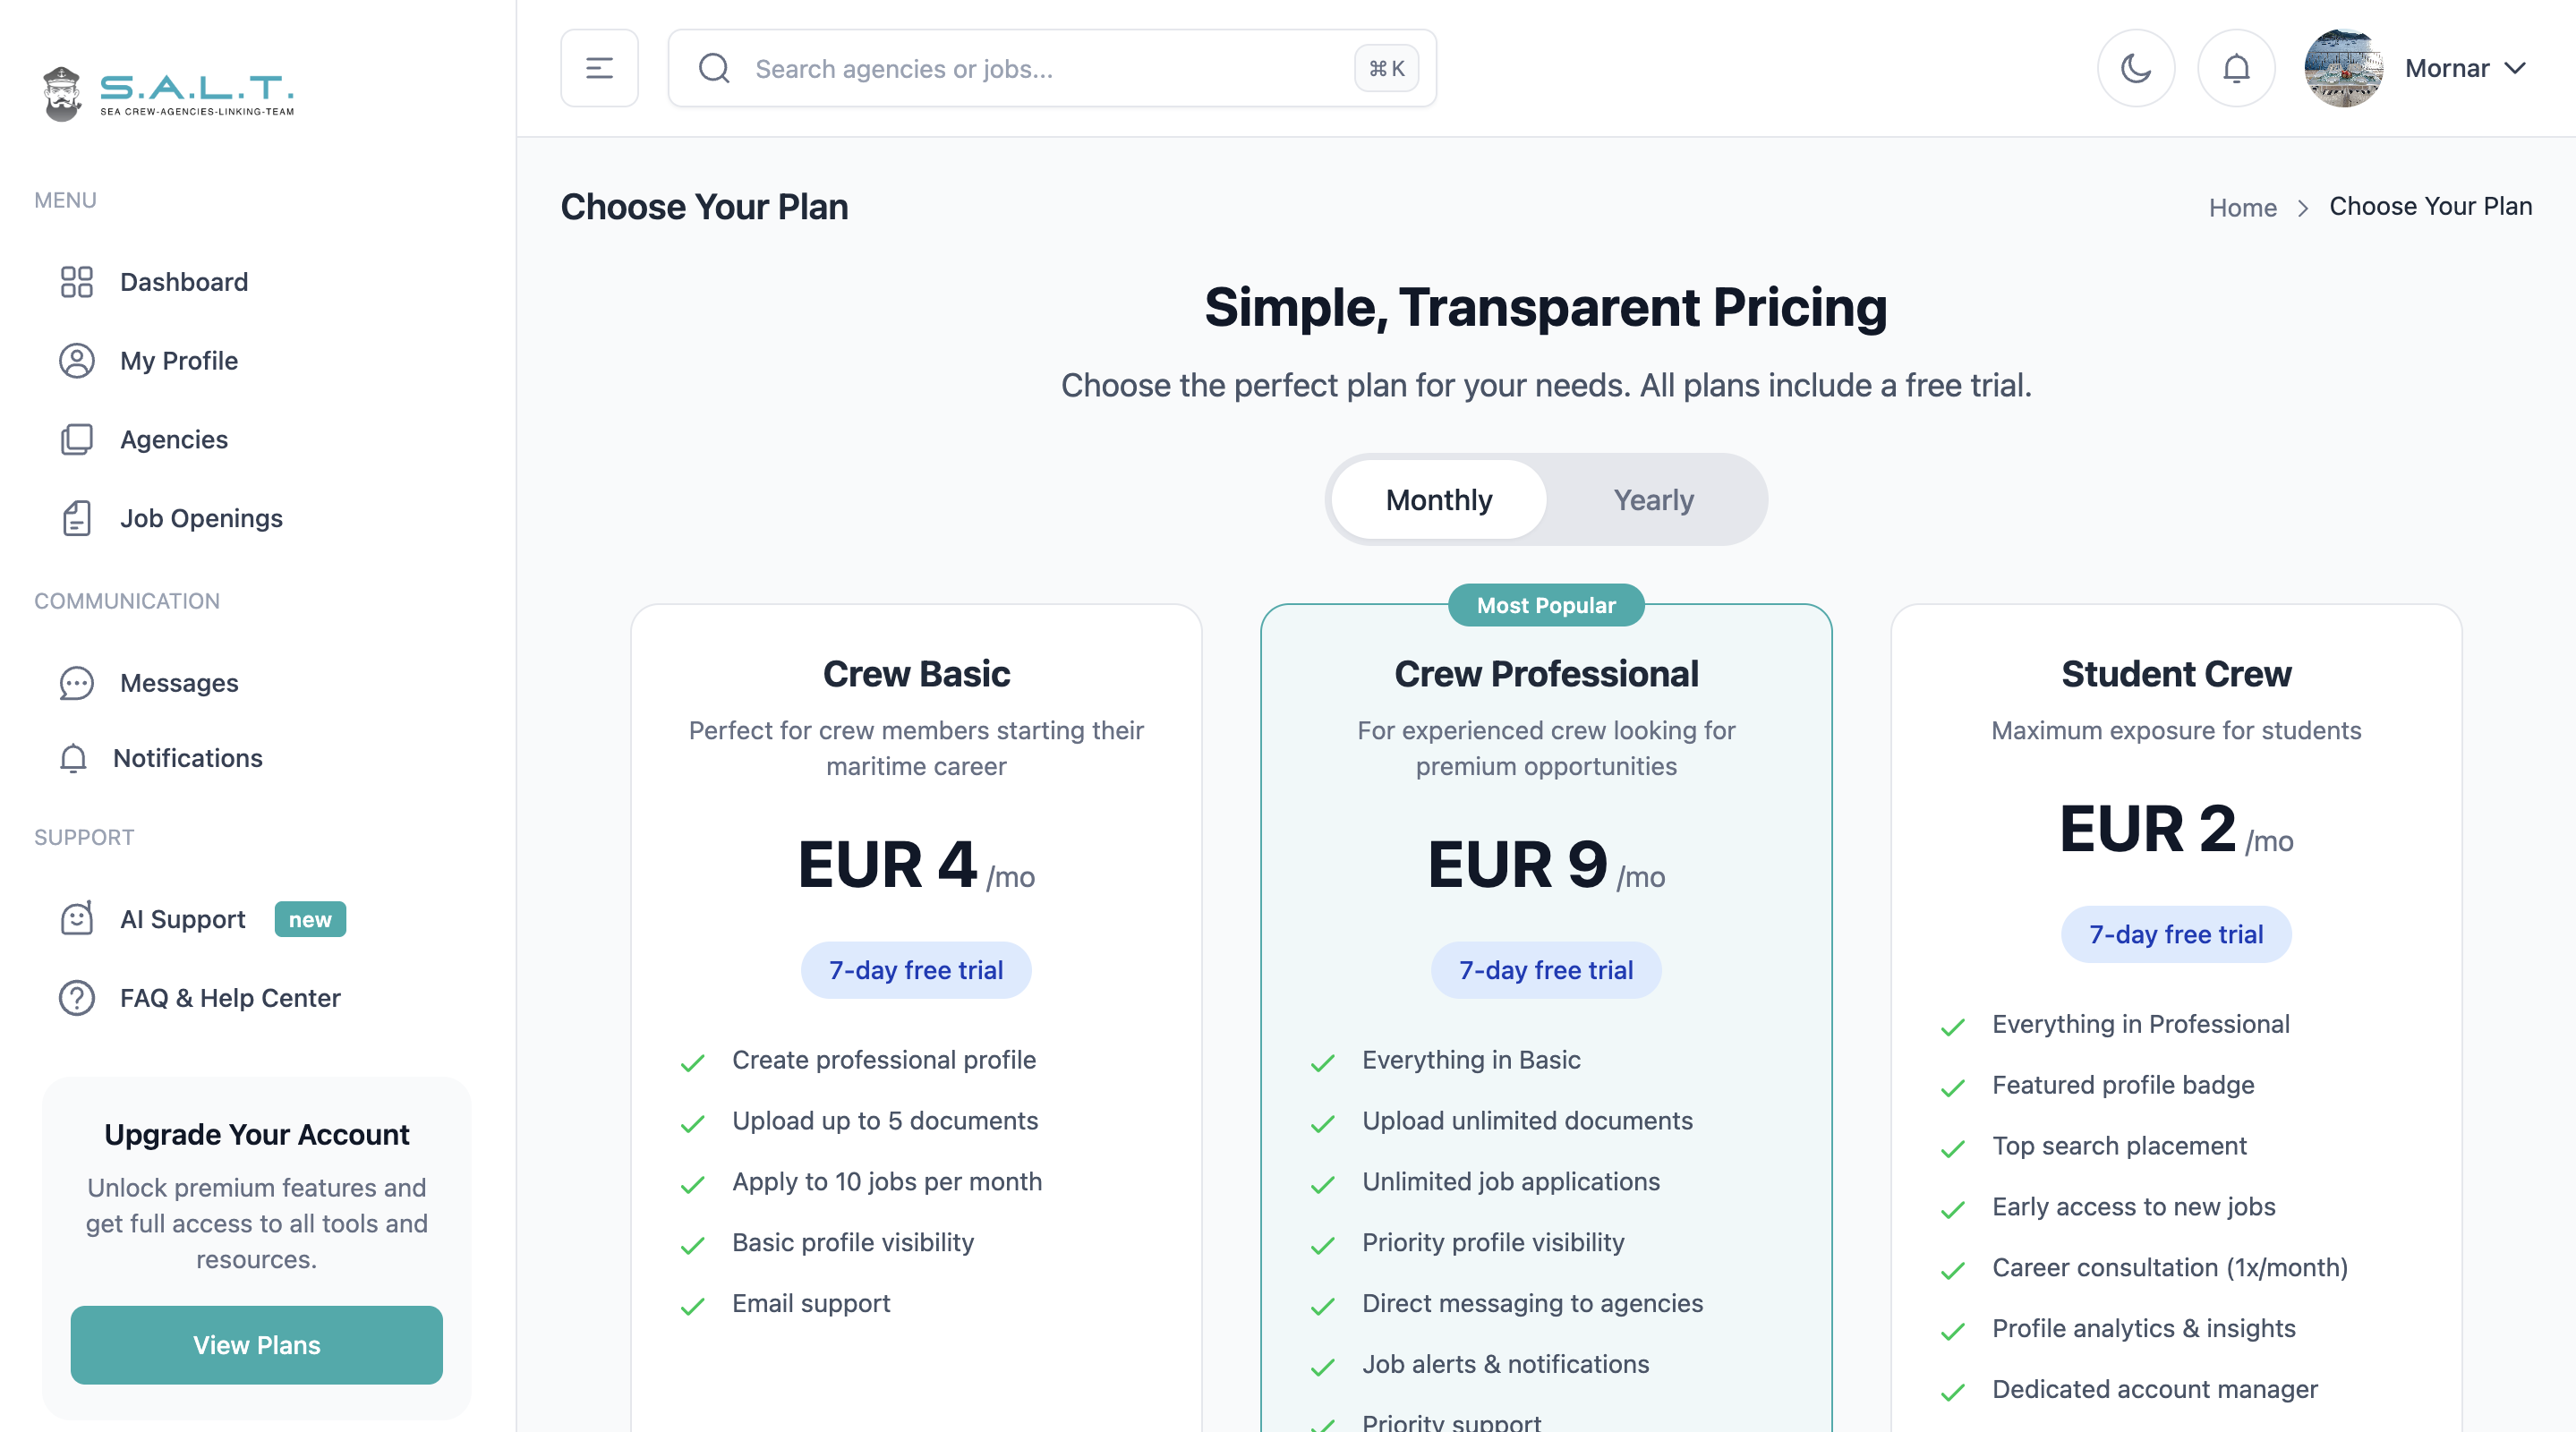Viewport: 2576px width, 1432px height.
Task: Check Notifications from the sidebar
Action: pos(188,758)
